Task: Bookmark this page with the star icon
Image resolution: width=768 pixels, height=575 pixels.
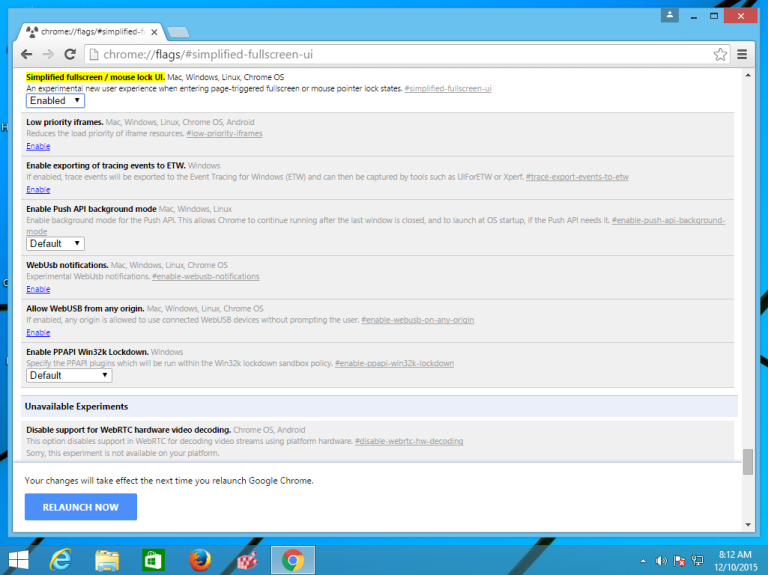Action: 720,54
